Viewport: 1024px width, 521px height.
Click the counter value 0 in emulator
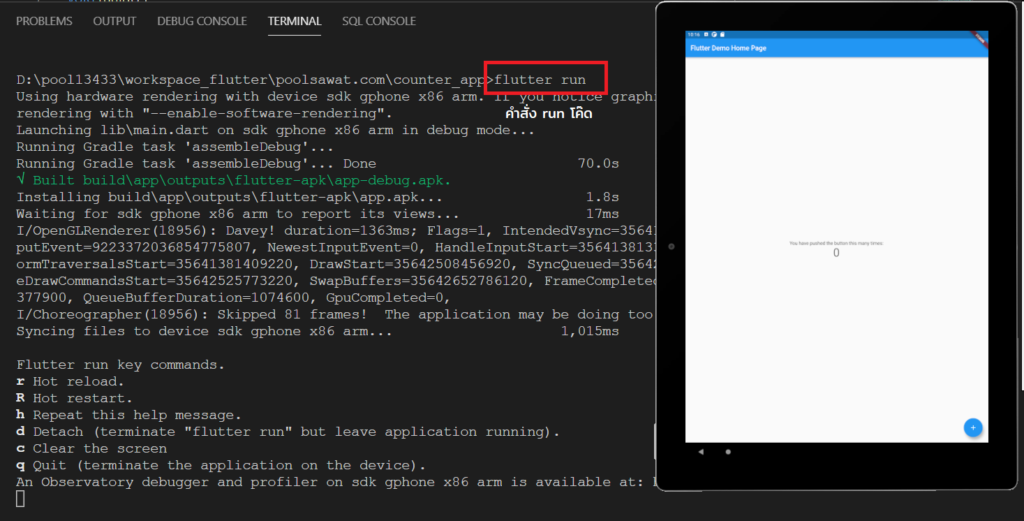(836, 253)
